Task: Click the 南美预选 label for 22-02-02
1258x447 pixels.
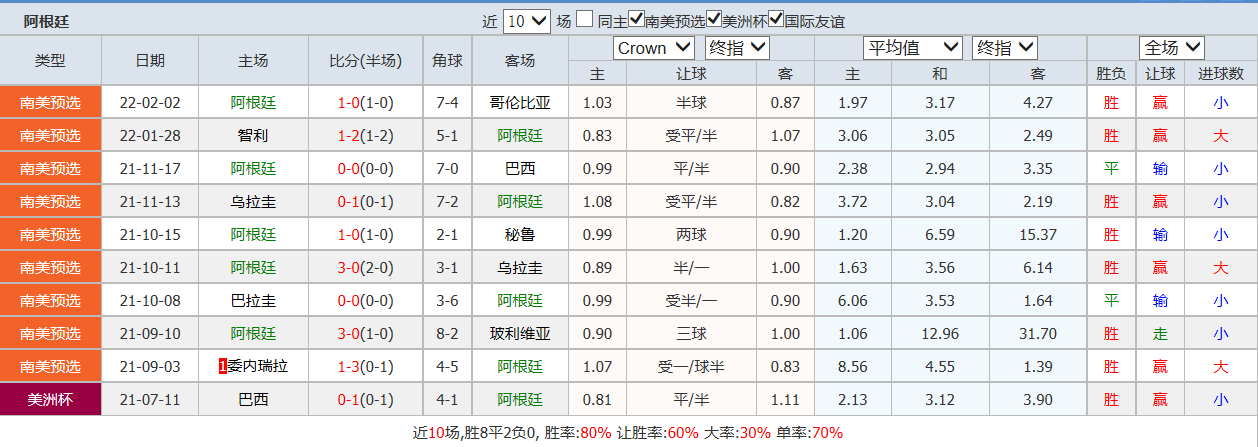Action: (50, 102)
